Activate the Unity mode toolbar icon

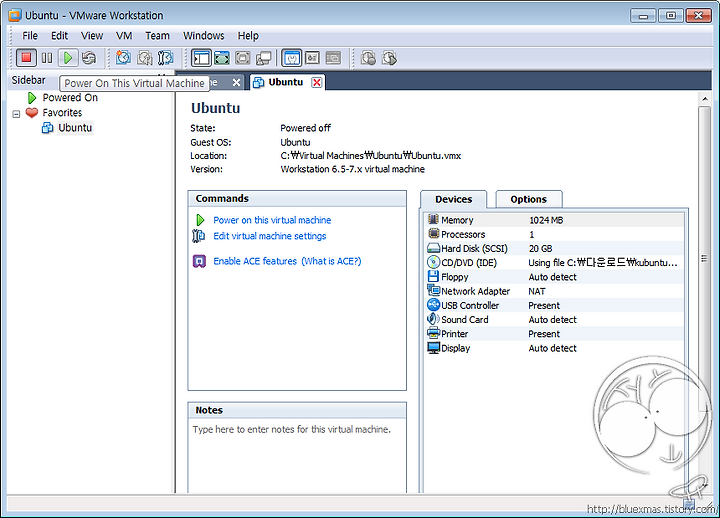click(x=264, y=58)
